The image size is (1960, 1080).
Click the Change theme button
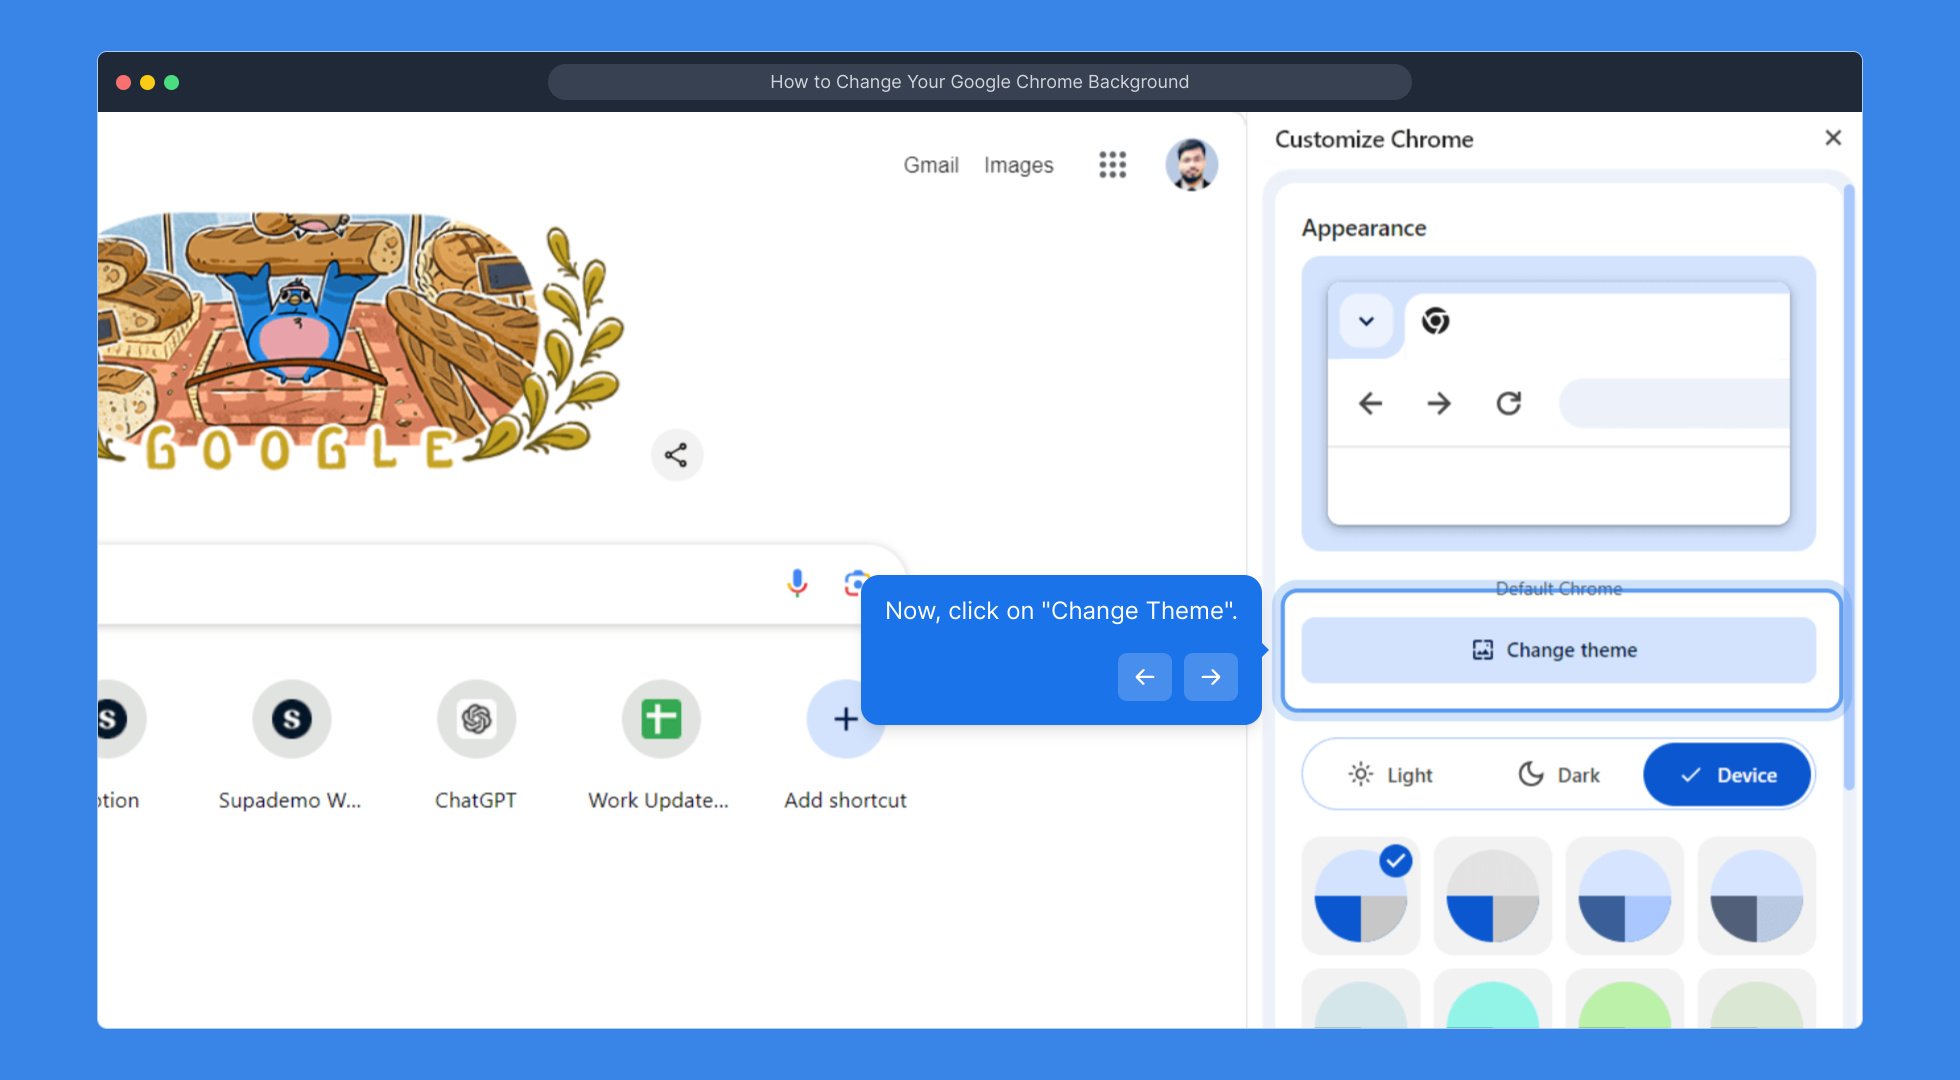1558,650
